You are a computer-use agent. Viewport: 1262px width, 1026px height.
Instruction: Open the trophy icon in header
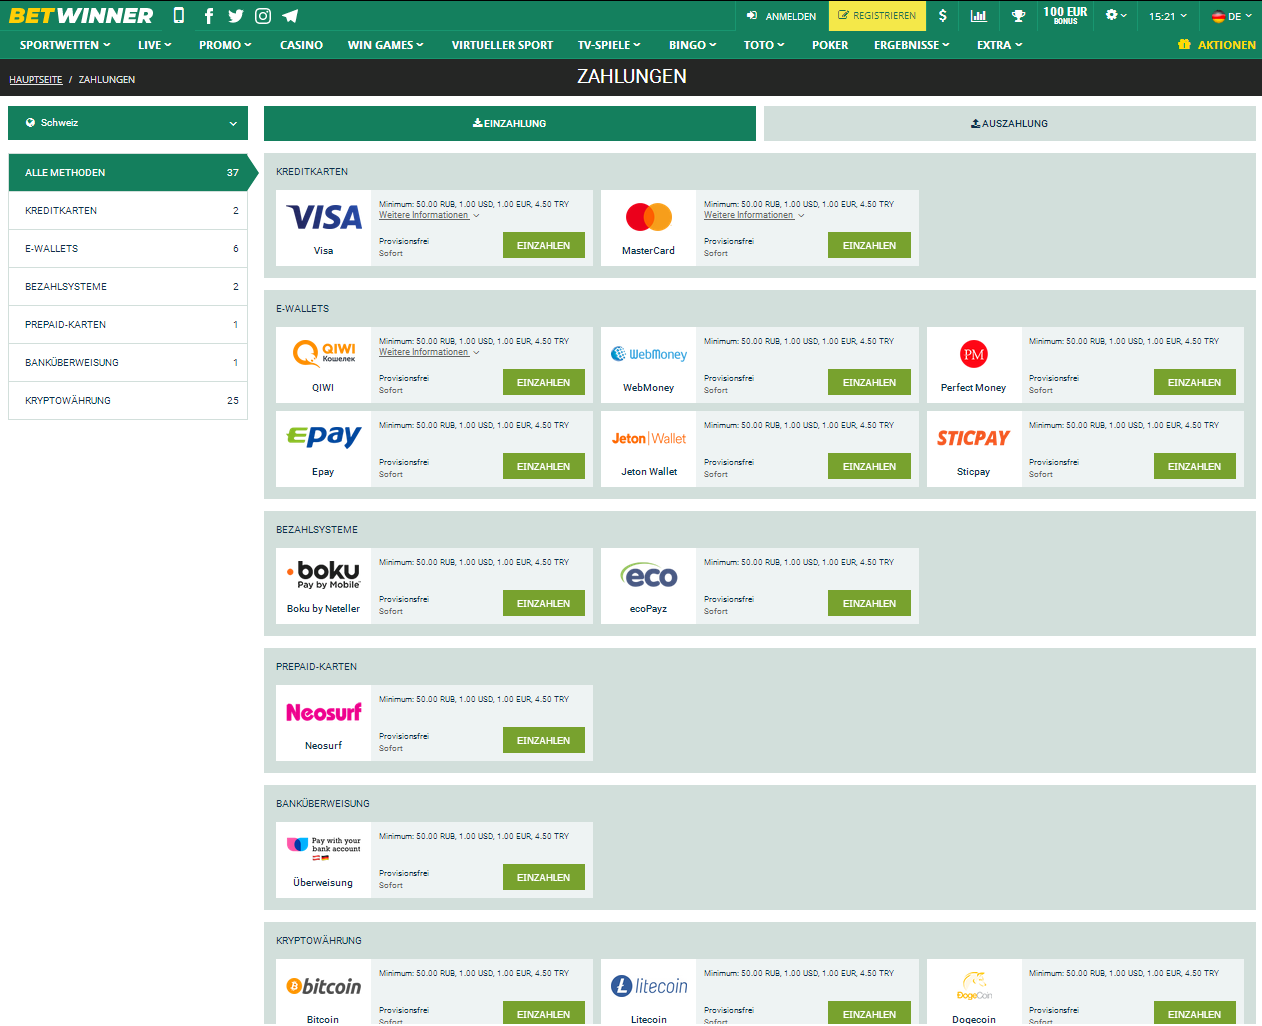click(x=1018, y=15)
